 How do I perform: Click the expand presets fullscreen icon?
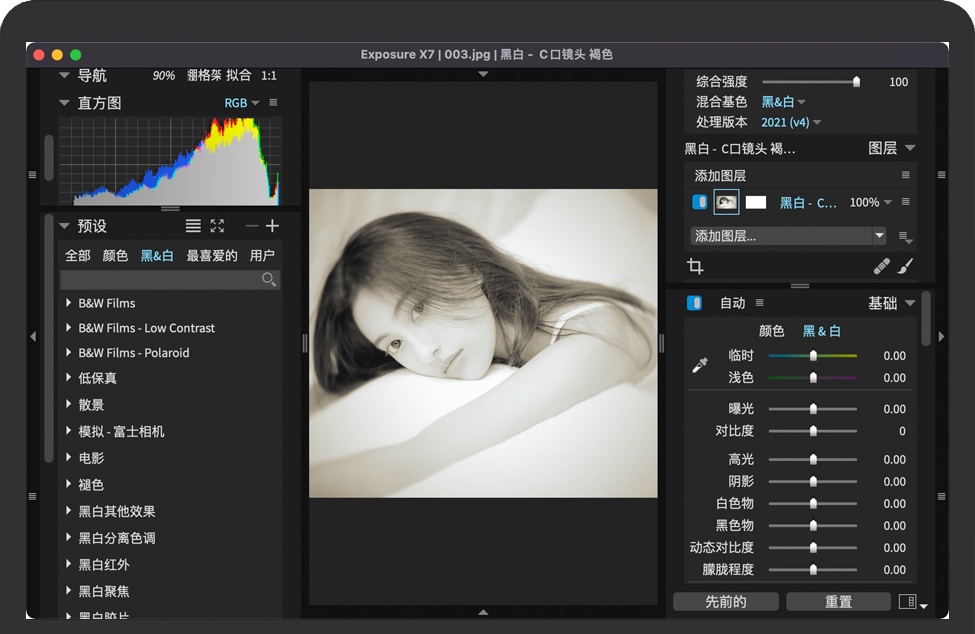click(217, 226)
